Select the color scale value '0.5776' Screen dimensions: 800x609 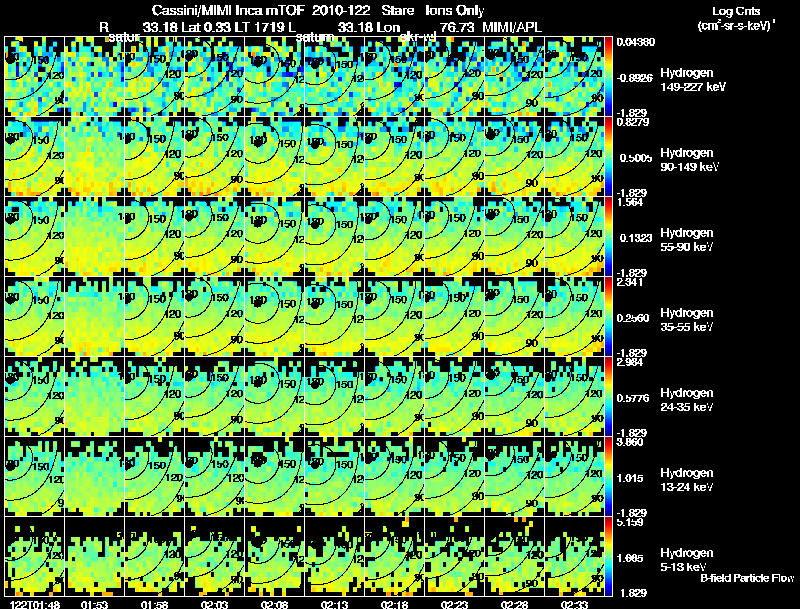point(635,398)
